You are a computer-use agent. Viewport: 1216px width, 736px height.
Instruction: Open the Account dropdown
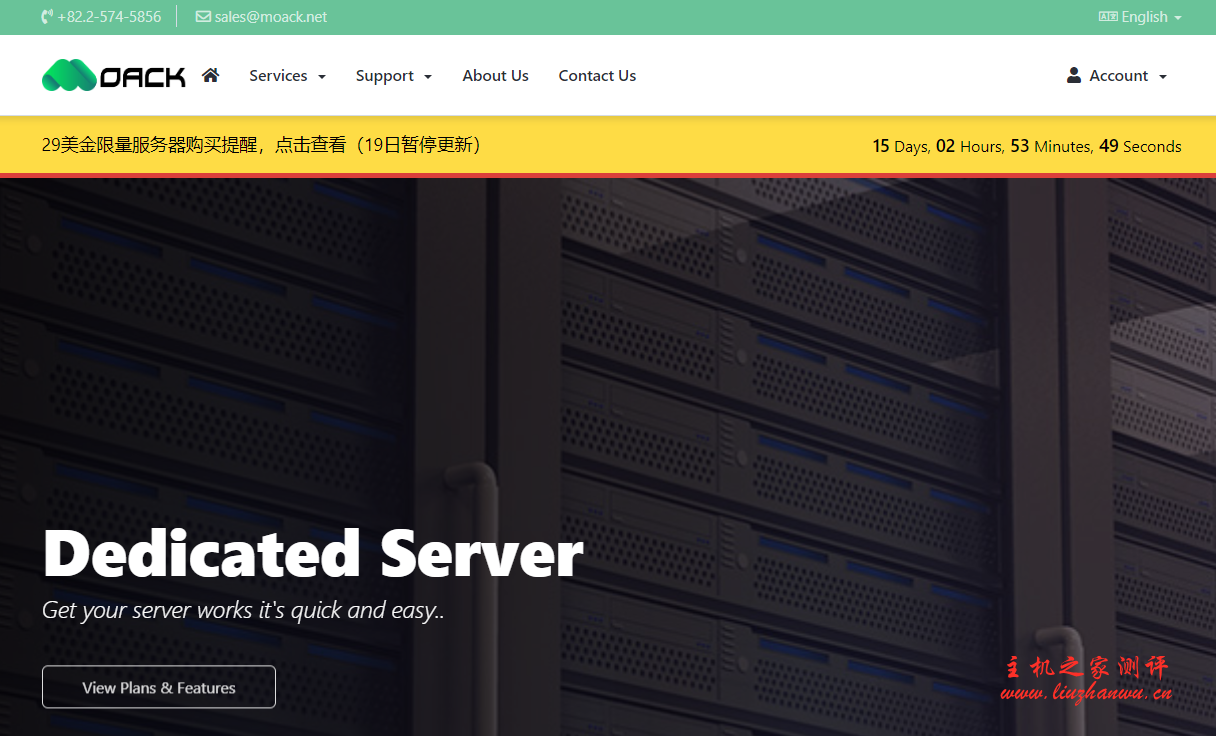(x=1118, y=75)
